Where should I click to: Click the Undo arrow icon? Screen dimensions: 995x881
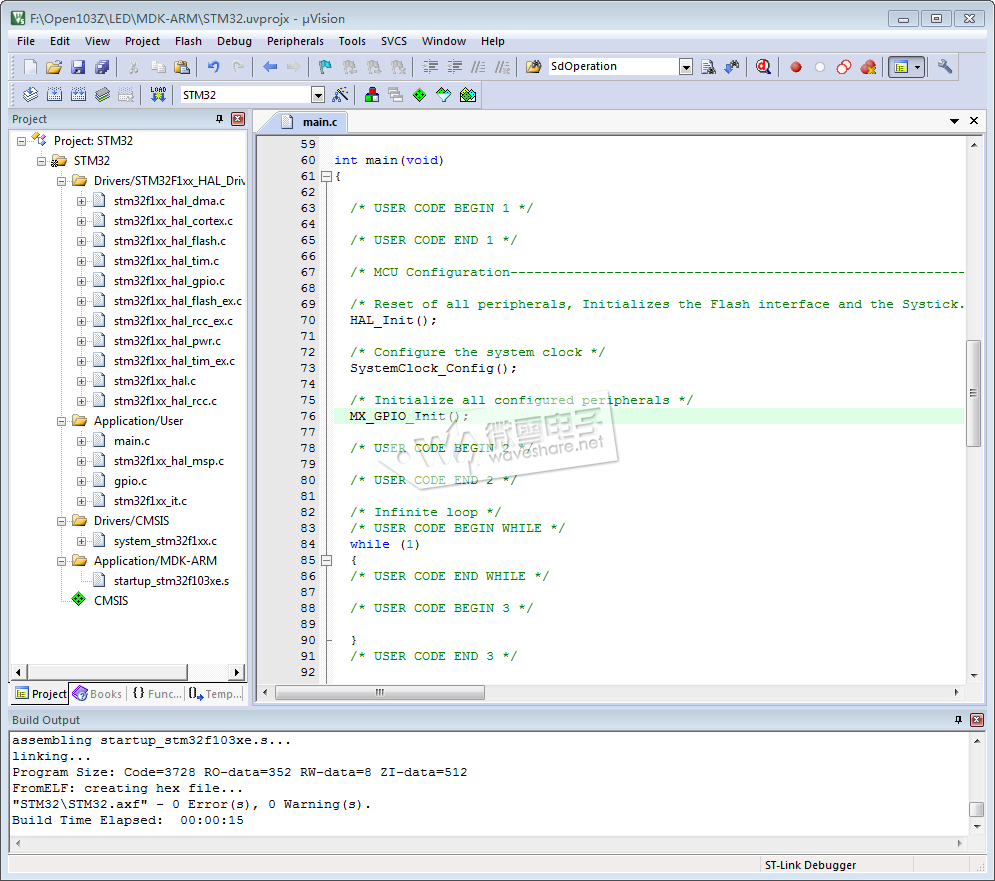pyautogui.click(x=213, y=67)
